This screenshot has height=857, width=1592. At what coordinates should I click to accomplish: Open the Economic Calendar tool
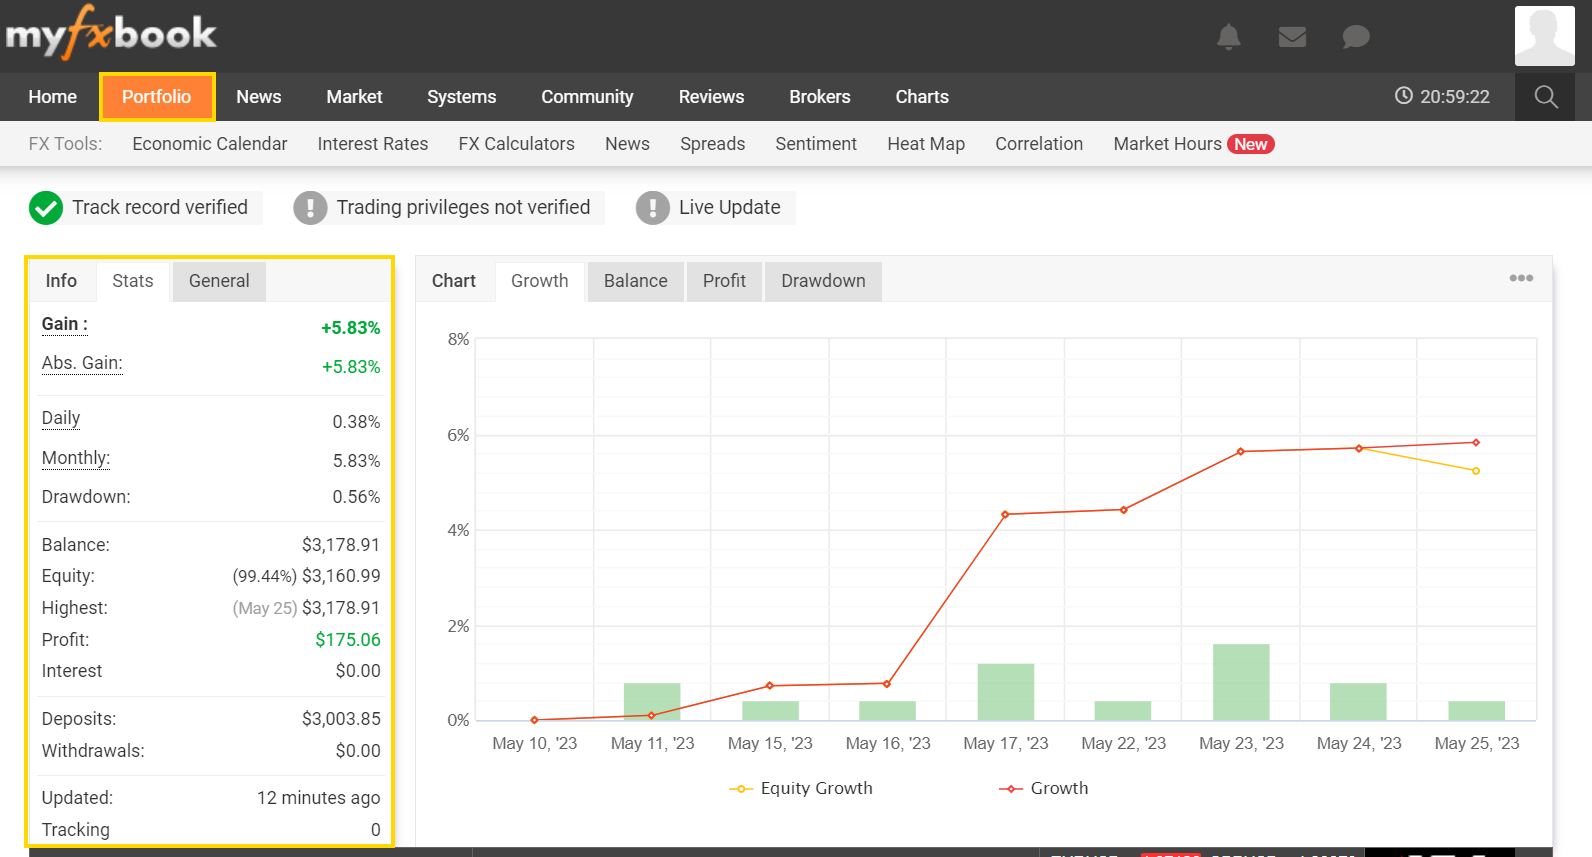click(210, 144)
